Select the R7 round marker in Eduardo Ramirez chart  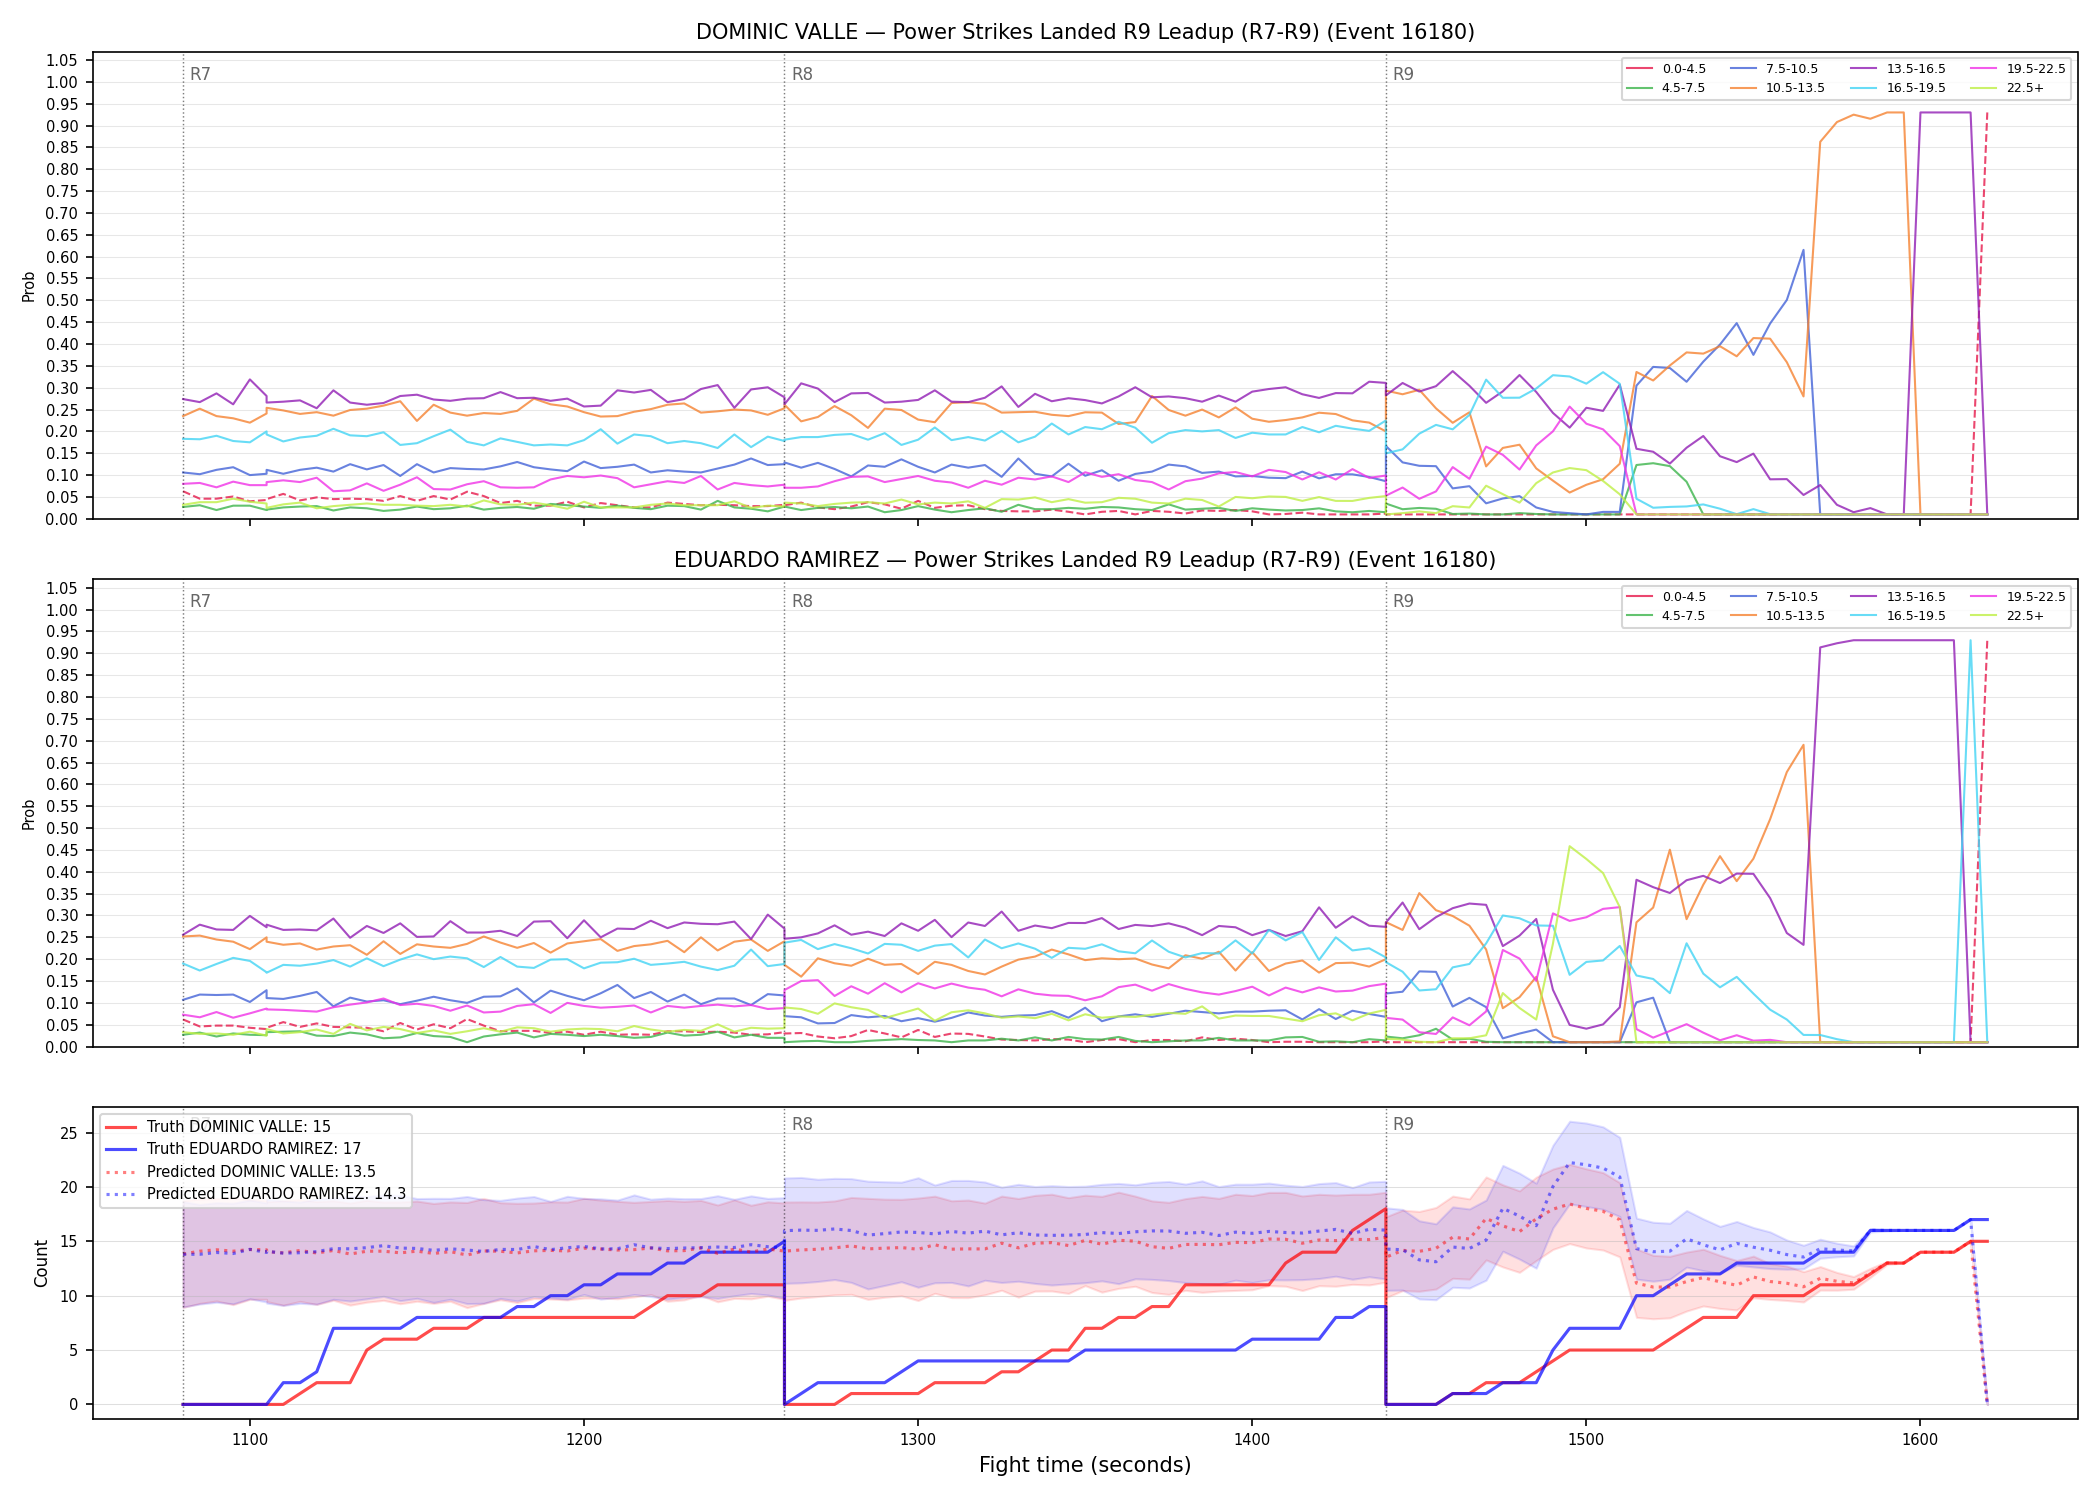tap(200, 602)
